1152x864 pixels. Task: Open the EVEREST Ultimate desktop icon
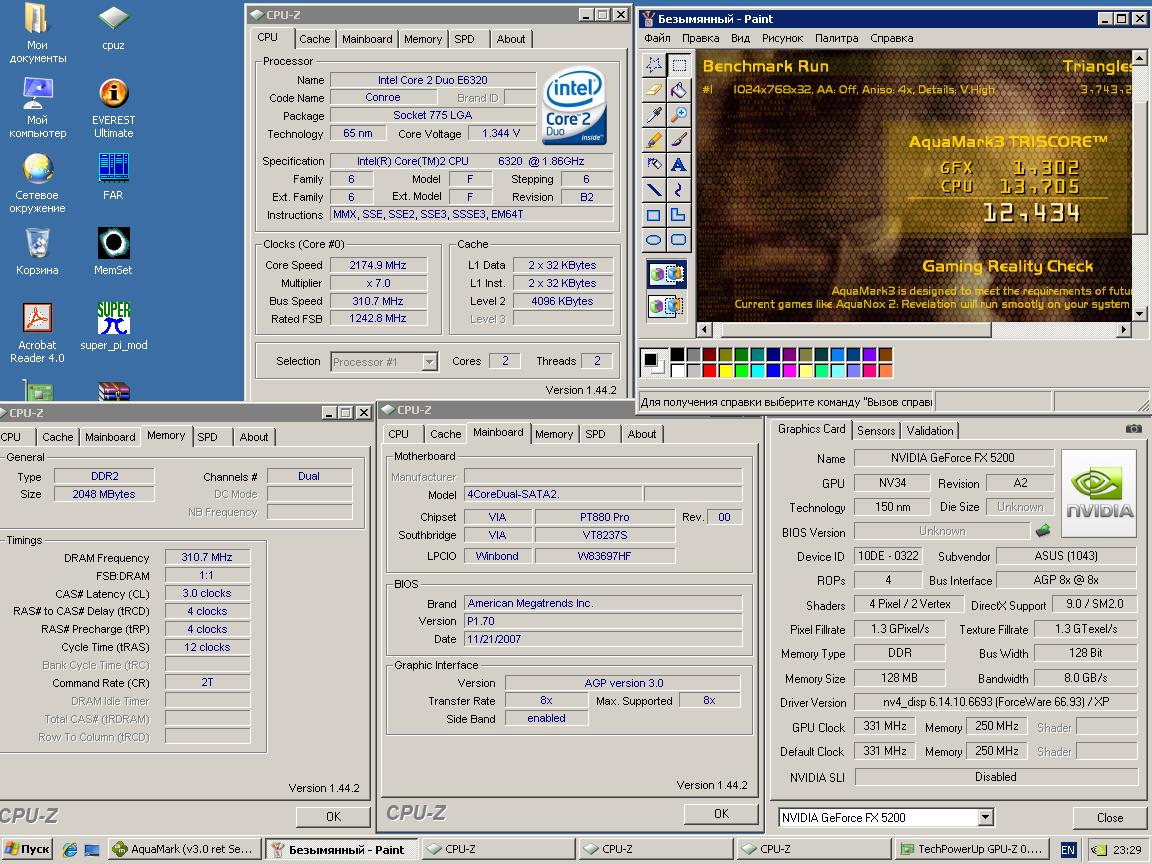113,108
